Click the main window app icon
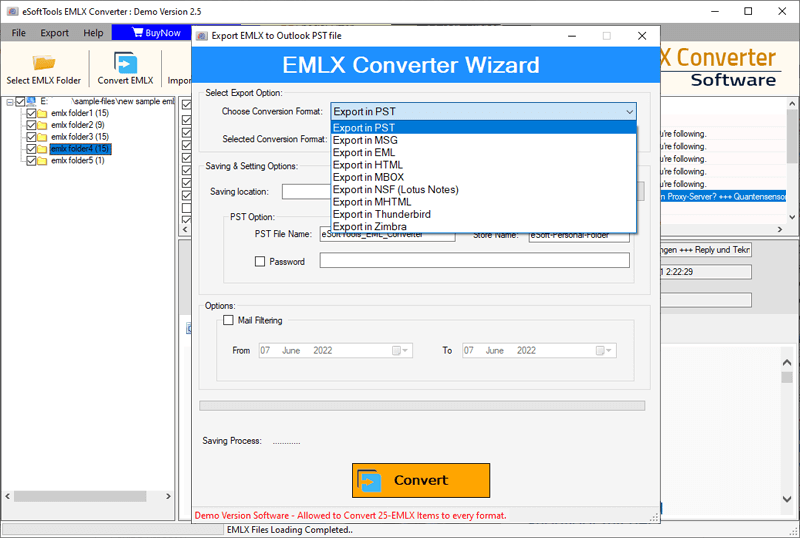 point(12,11)
